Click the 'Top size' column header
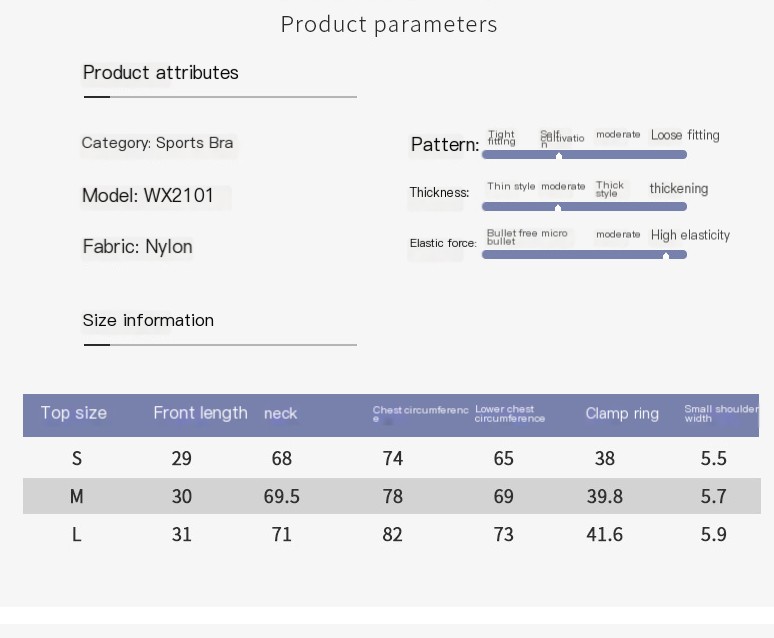 pyautogui.click(x=74, y=413)
